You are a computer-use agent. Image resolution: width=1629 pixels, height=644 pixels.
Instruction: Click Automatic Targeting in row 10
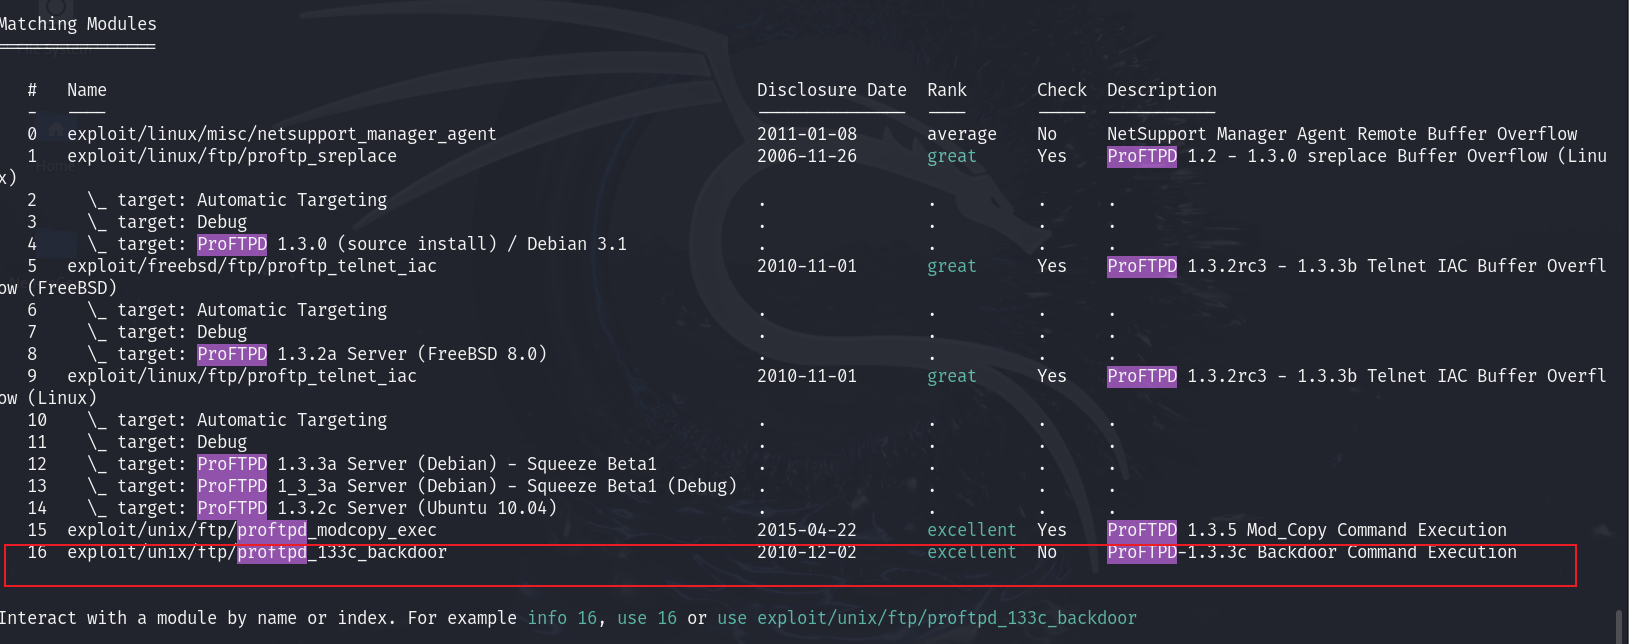coord(292,420)
